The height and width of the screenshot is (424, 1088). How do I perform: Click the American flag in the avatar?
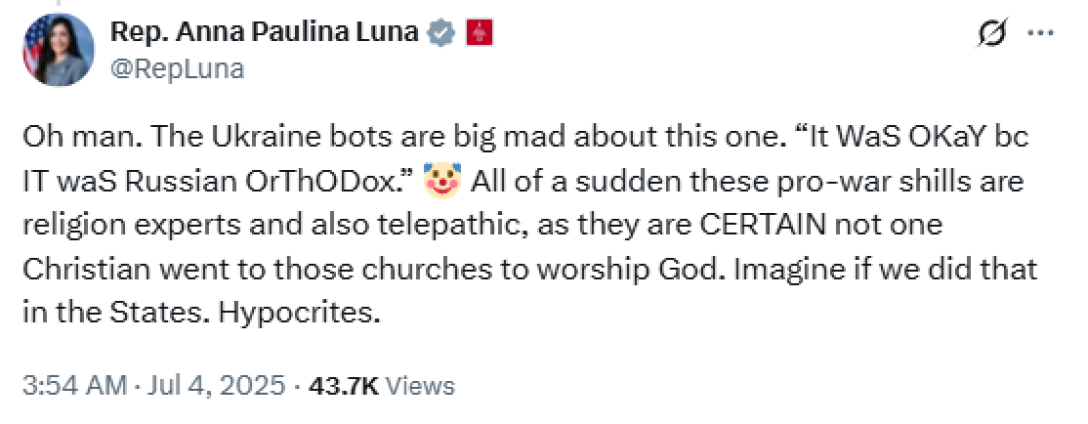pyautogui.click(x=31, y=42)
